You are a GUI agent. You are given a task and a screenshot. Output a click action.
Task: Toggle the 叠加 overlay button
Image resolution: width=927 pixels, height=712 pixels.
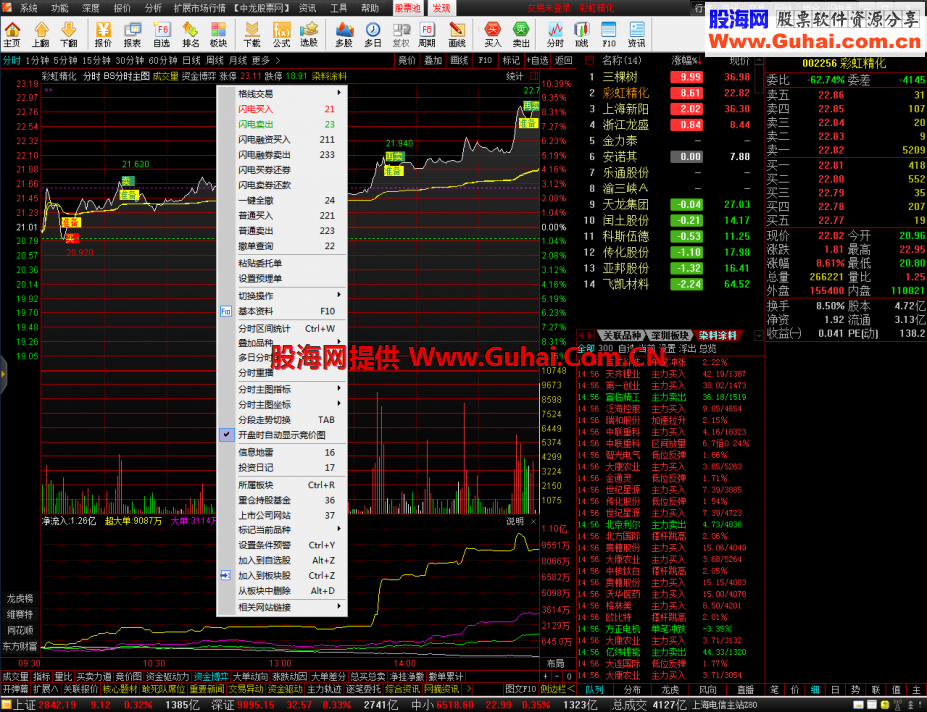pyautogui.click(x=433, y=60)
